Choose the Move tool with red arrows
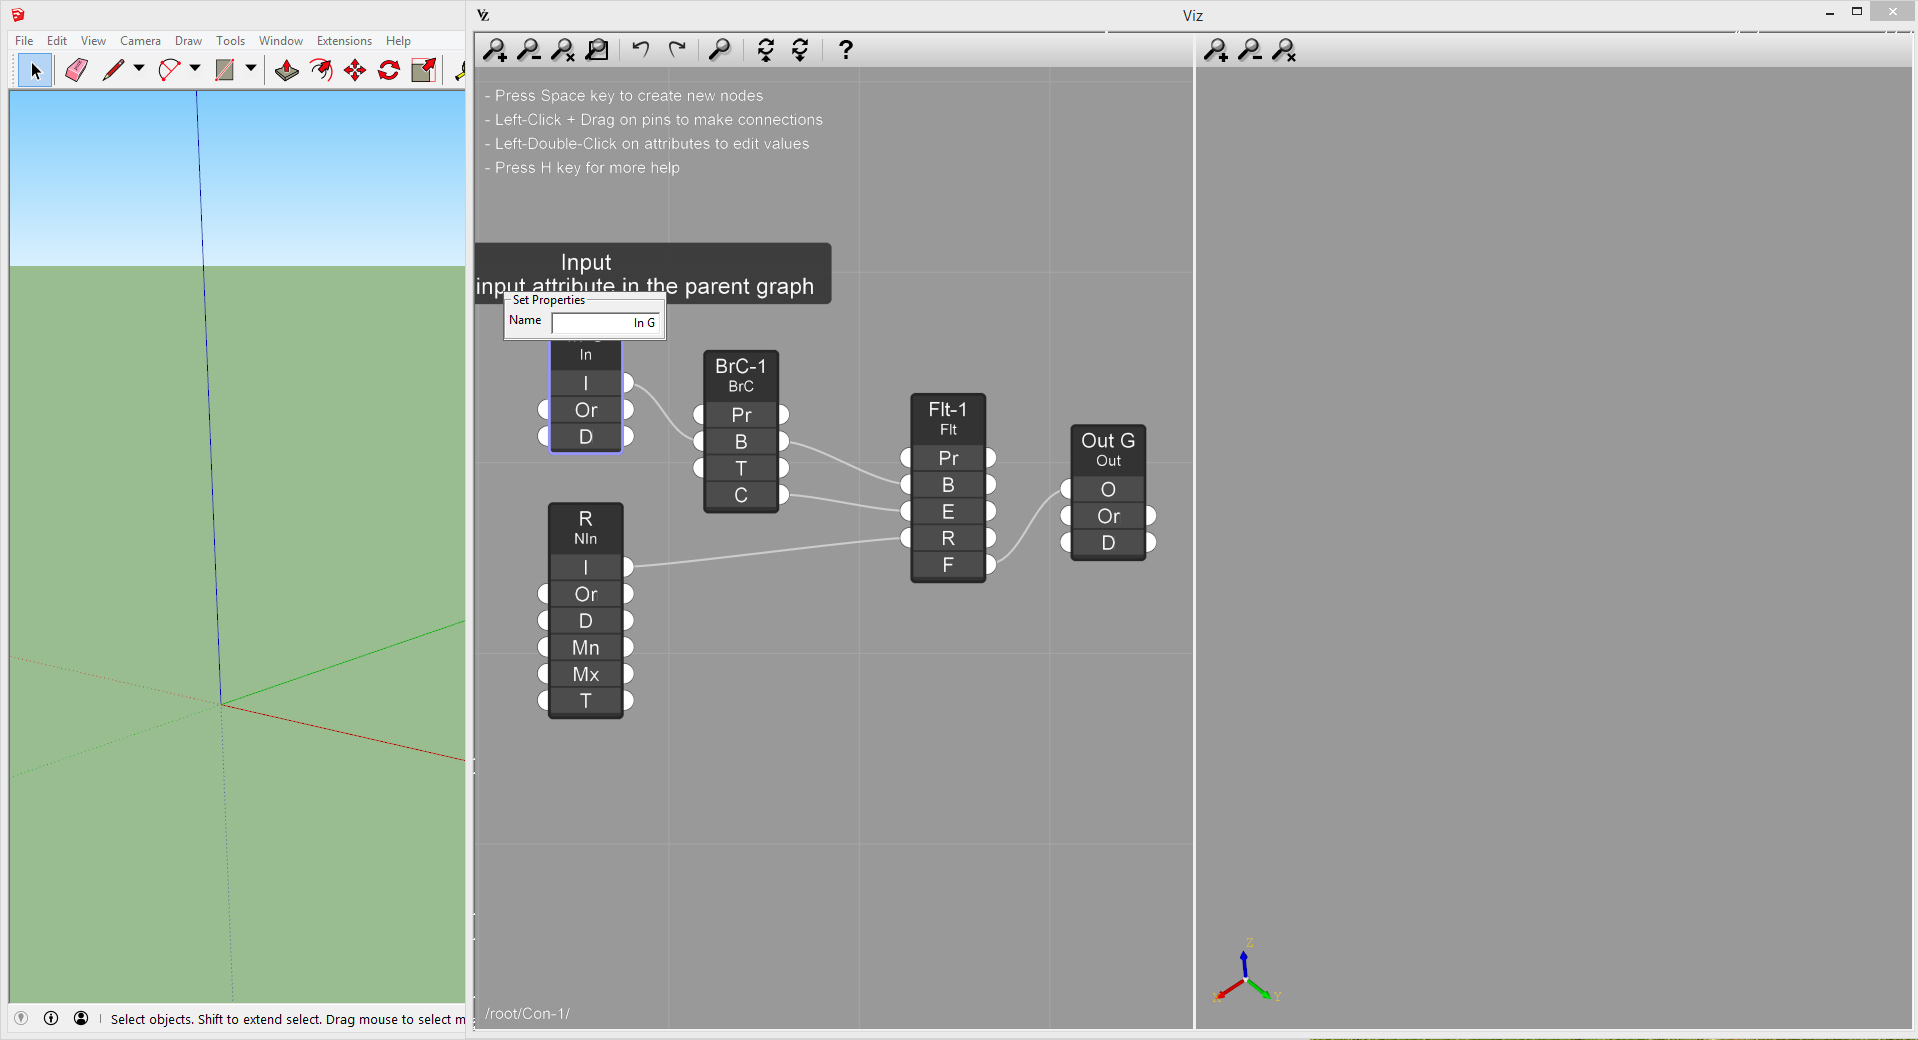Viewport: 1918px width, 1040px height. click(x=355, y=70)
